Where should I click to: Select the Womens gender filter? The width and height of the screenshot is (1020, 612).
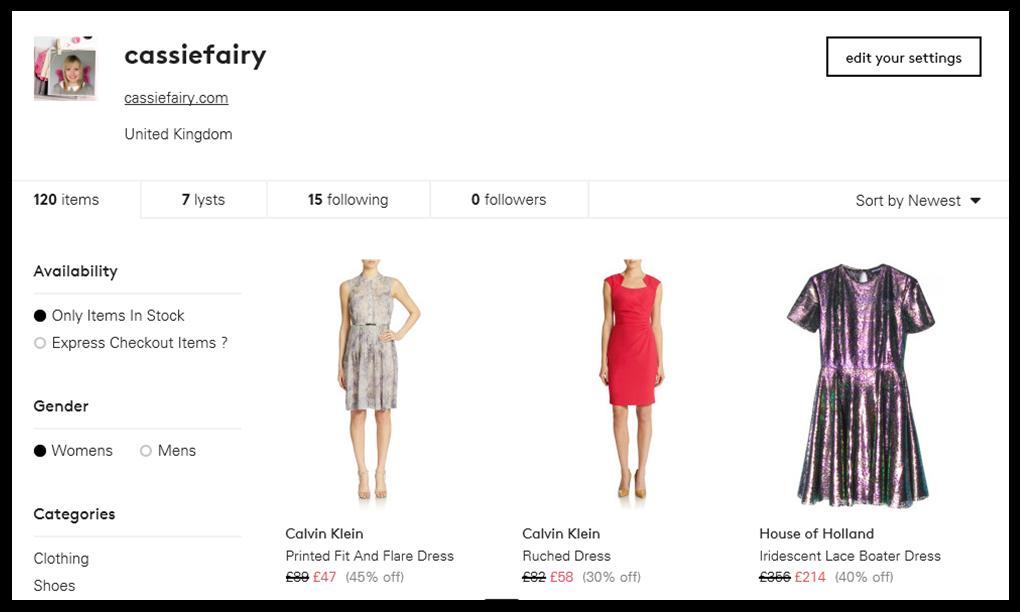pyautogui.click(x=40, y=451)
